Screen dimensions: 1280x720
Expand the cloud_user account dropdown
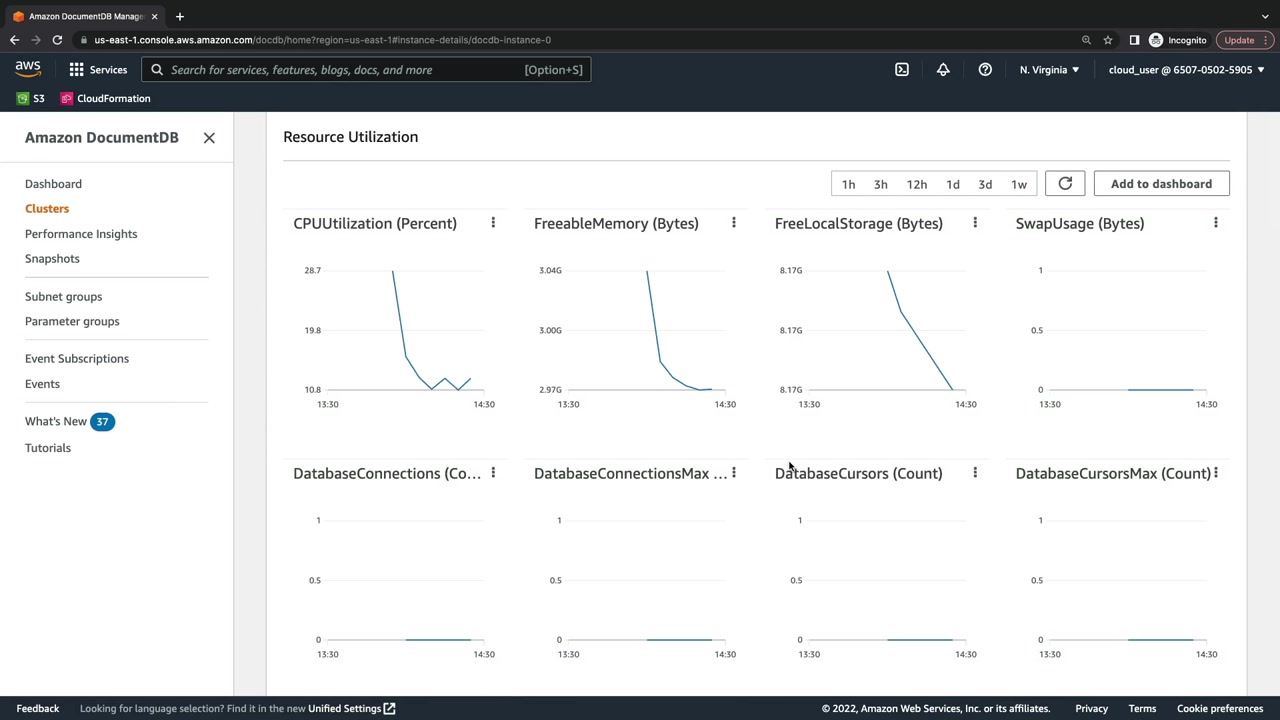tap(1186, 70)
